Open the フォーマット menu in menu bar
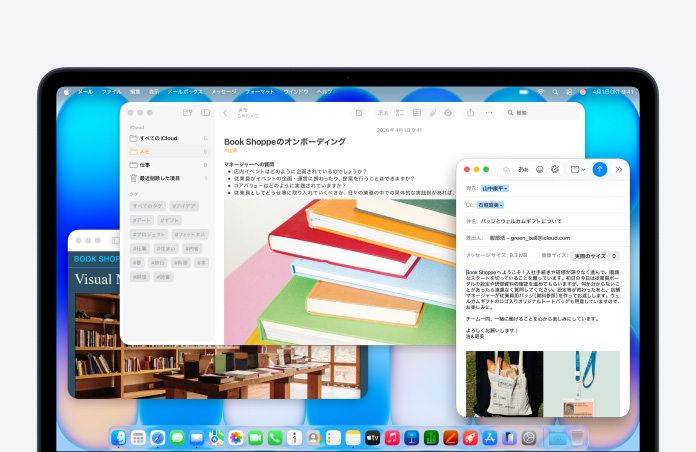Image resolution: width=696 pixels, height=452 pixels. click(x=259, y=91)
